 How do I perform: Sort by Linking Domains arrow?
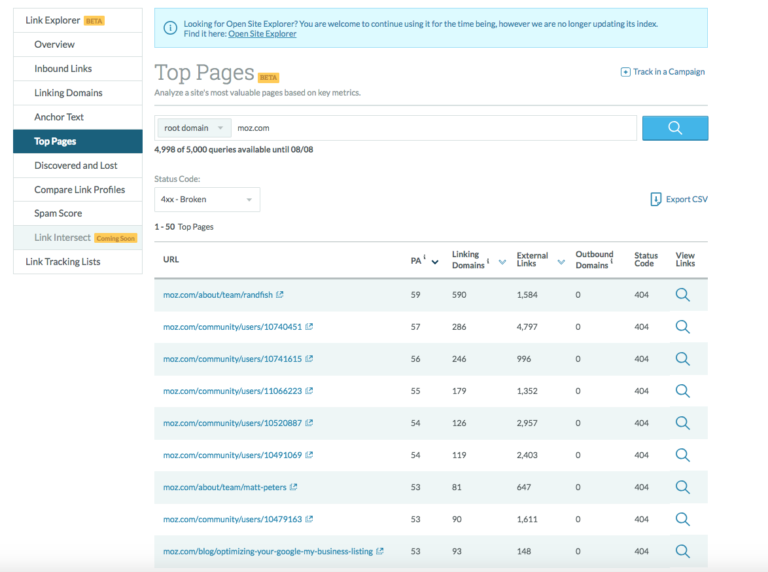[502, 262]
